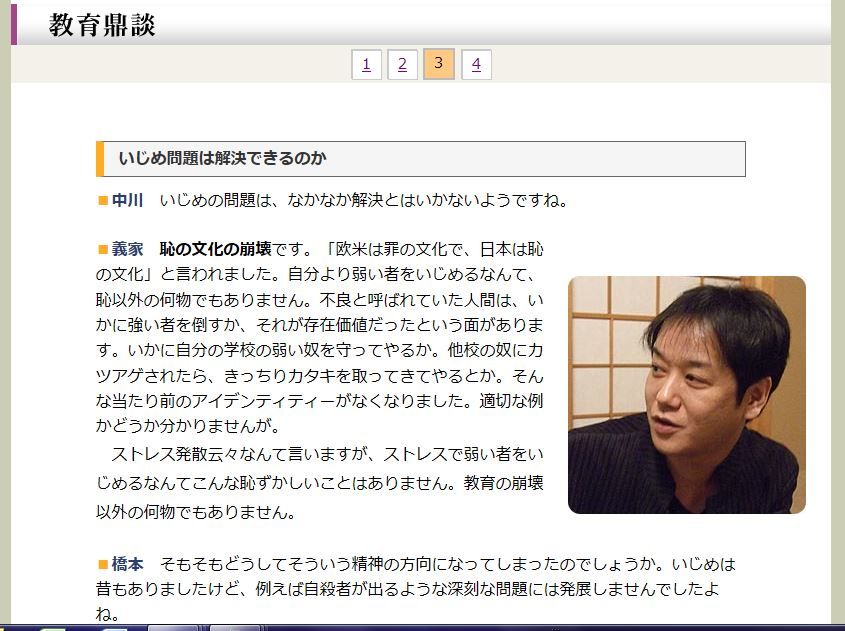Click the orange accent bar of the section heading
The width and height of the screenshot is (845, 631).
(99, 159)
